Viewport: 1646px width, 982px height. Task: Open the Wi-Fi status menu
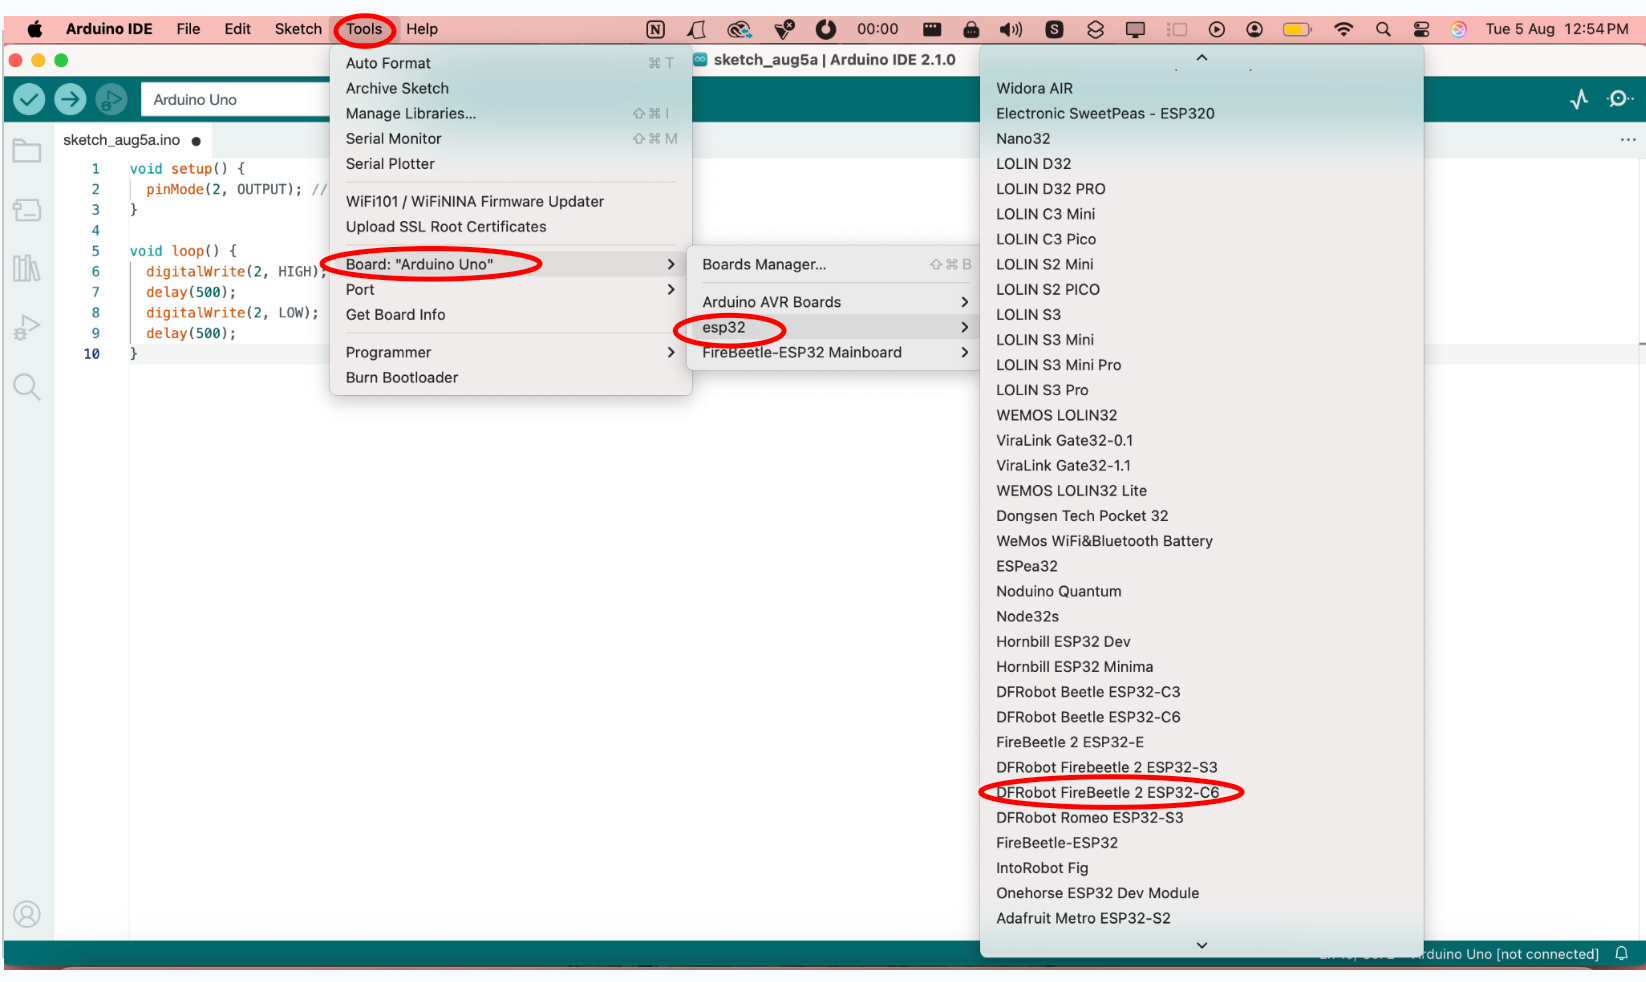click(1343, 29)
